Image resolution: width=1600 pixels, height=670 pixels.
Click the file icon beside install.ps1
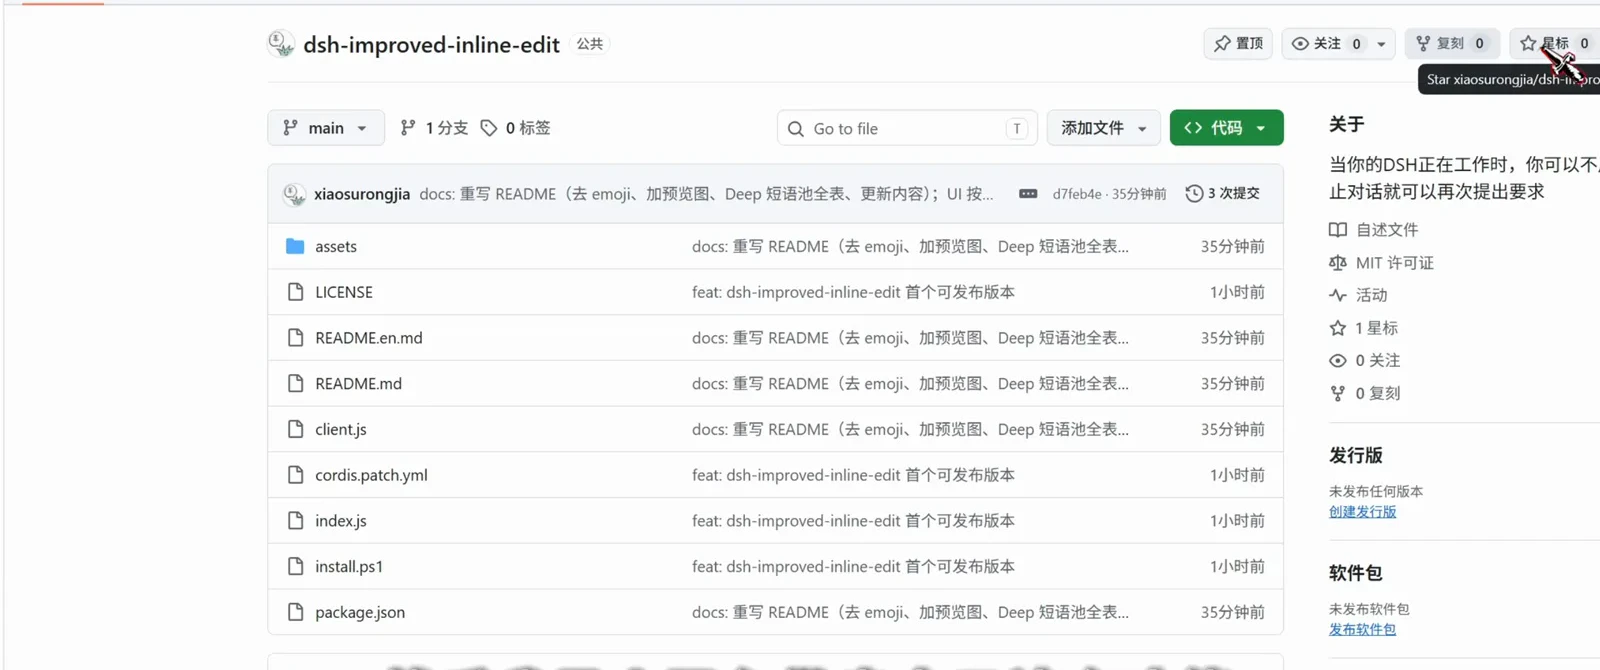point(295,567)
